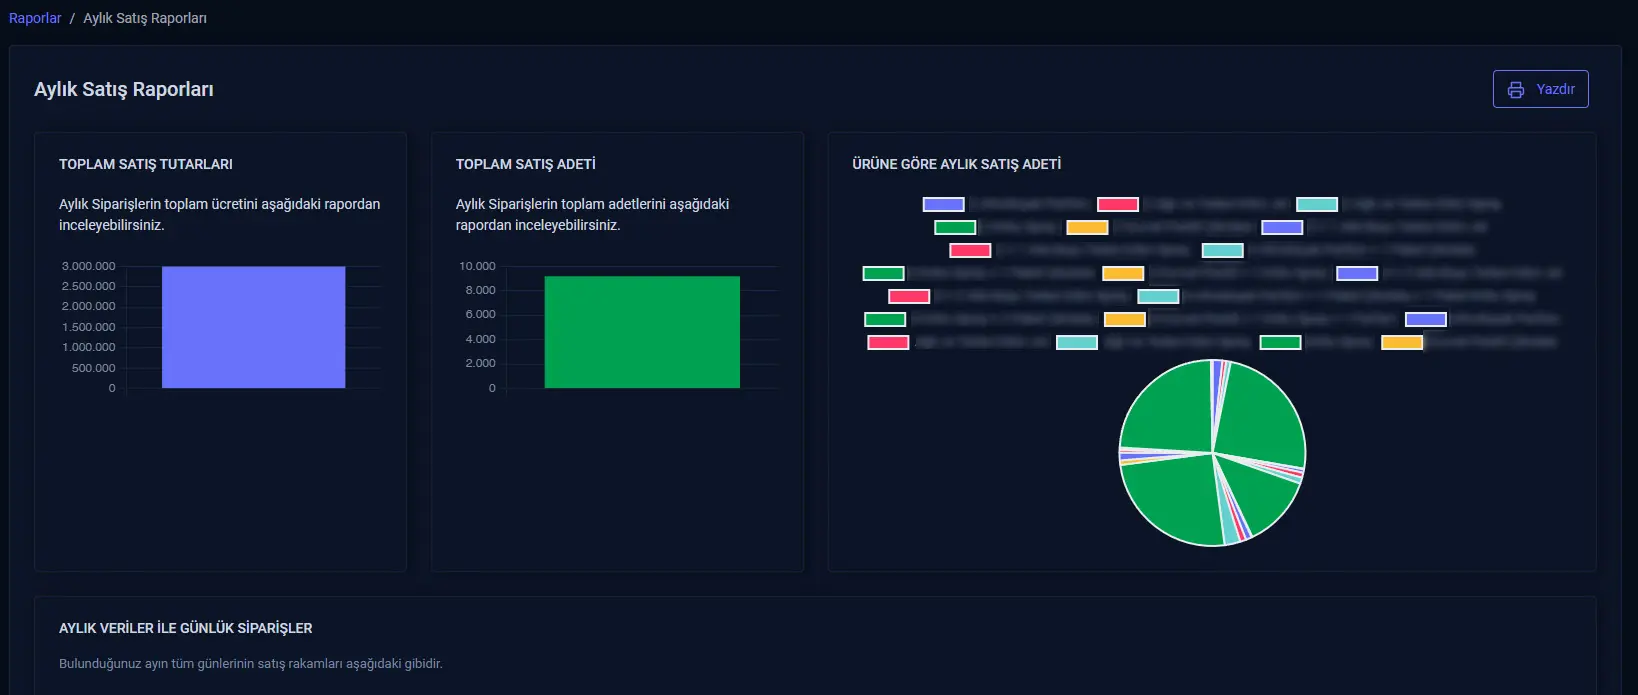Click purple swatch in second legend row
Image resolution: width=1638 pixels, height=695 pixels.
tap(1282, 227)
